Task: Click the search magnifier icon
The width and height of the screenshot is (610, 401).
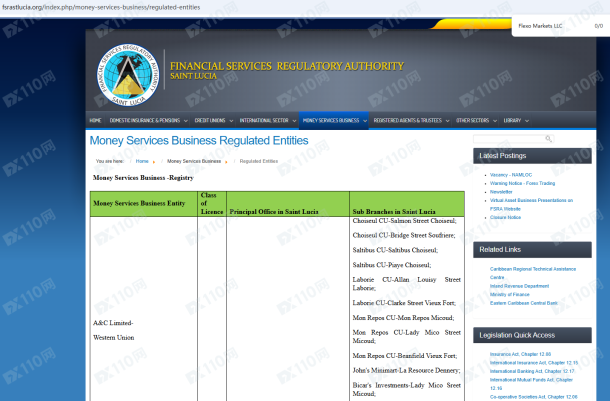Action: tap(548, 139)
